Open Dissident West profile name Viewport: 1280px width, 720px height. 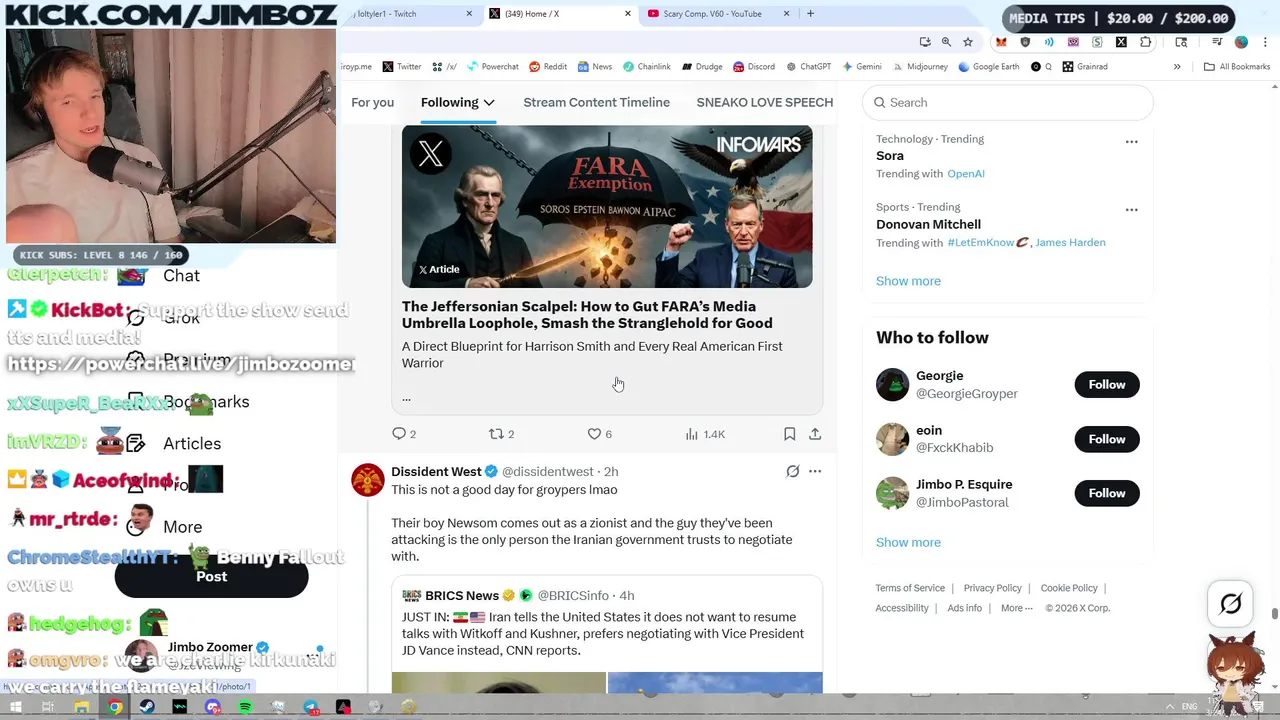(436, 472)
